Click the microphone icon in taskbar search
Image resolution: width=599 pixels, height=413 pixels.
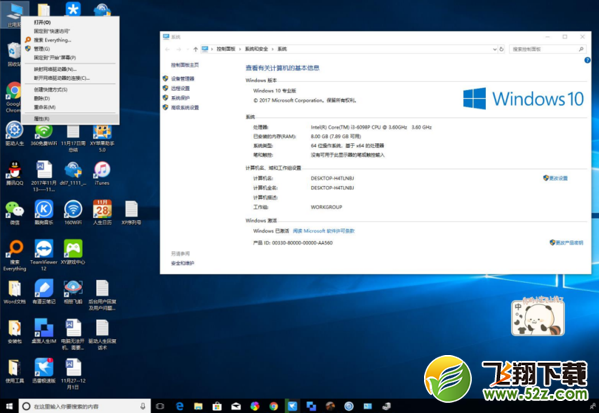(x=143, y=406)
